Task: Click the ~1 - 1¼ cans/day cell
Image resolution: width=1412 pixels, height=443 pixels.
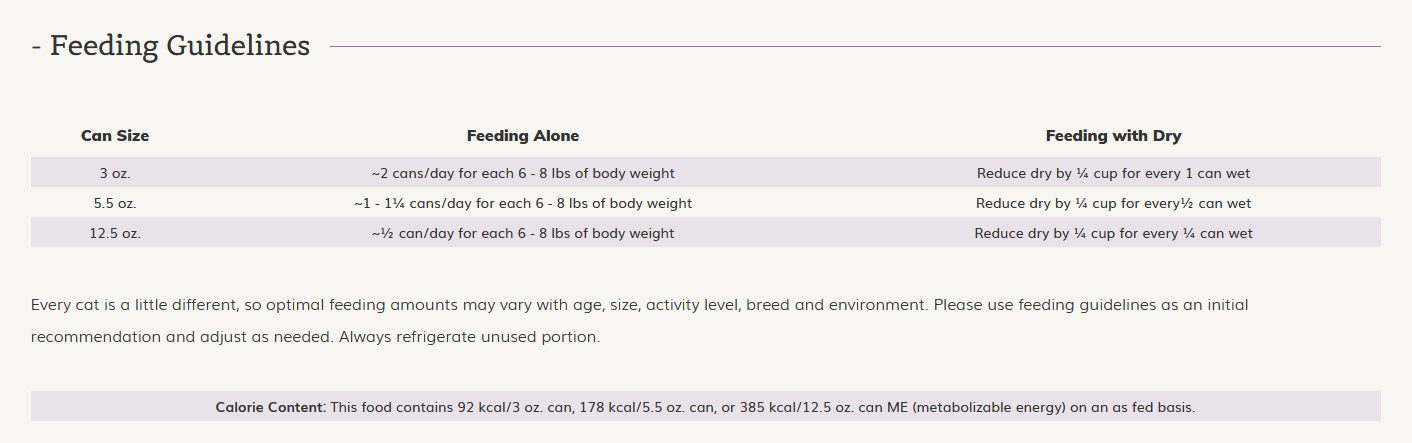Action: click(x=522, y=203)
